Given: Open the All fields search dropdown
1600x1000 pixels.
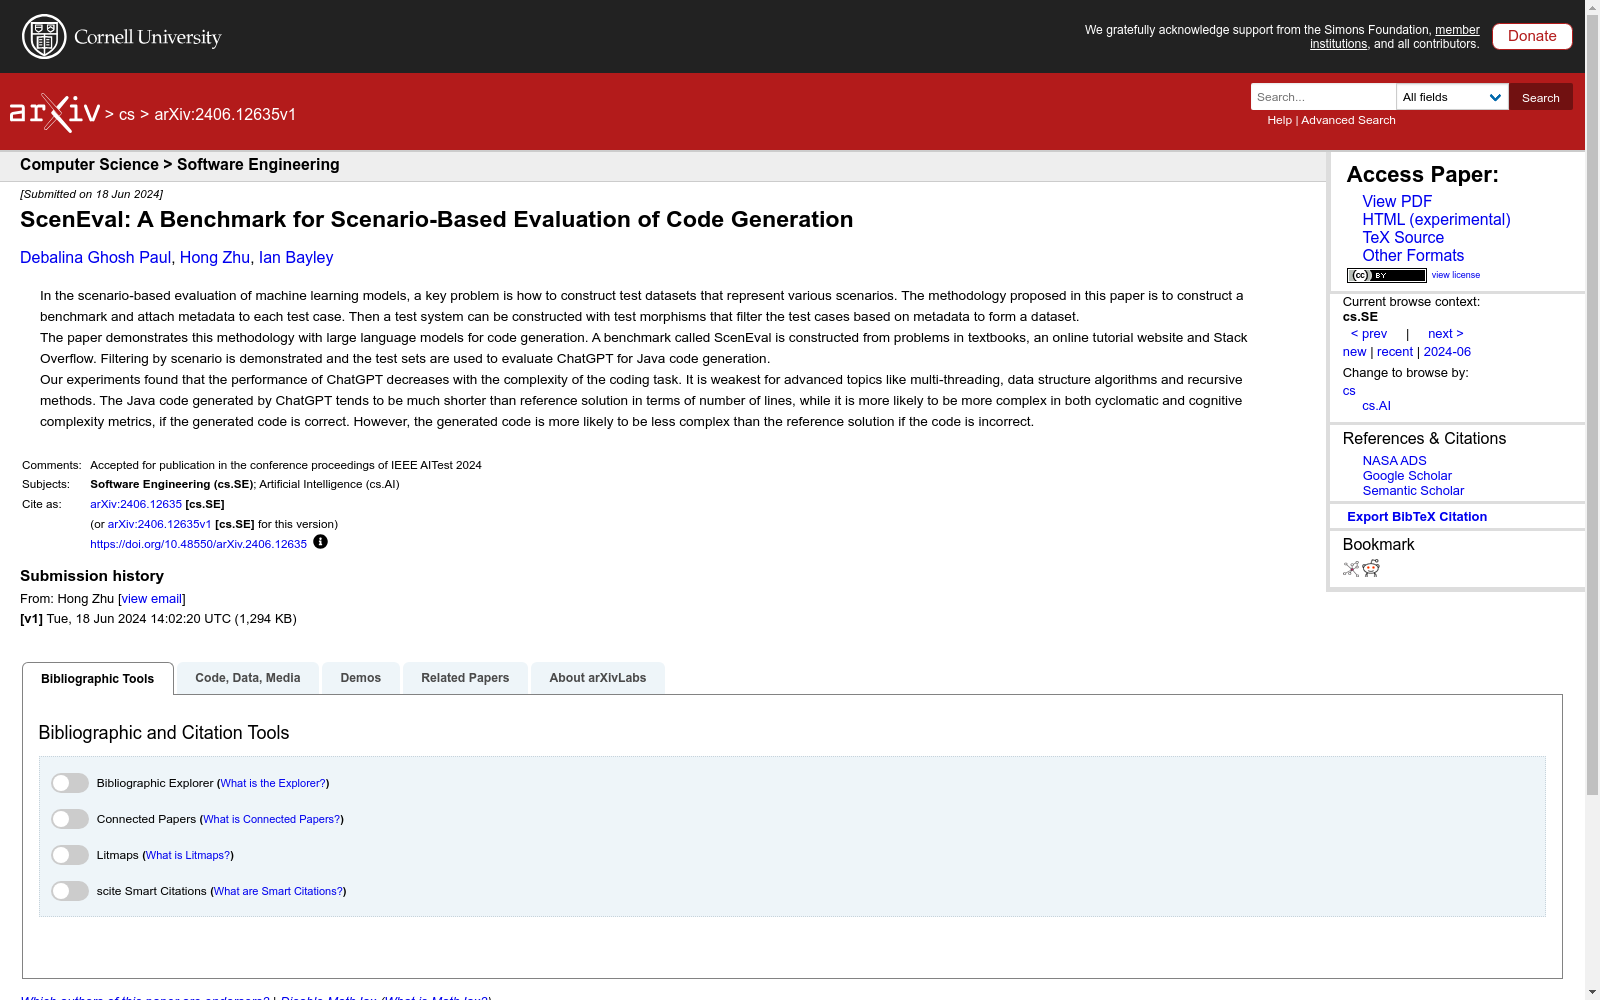Looking at the screenshot, I should click(x=1452, y=97).
